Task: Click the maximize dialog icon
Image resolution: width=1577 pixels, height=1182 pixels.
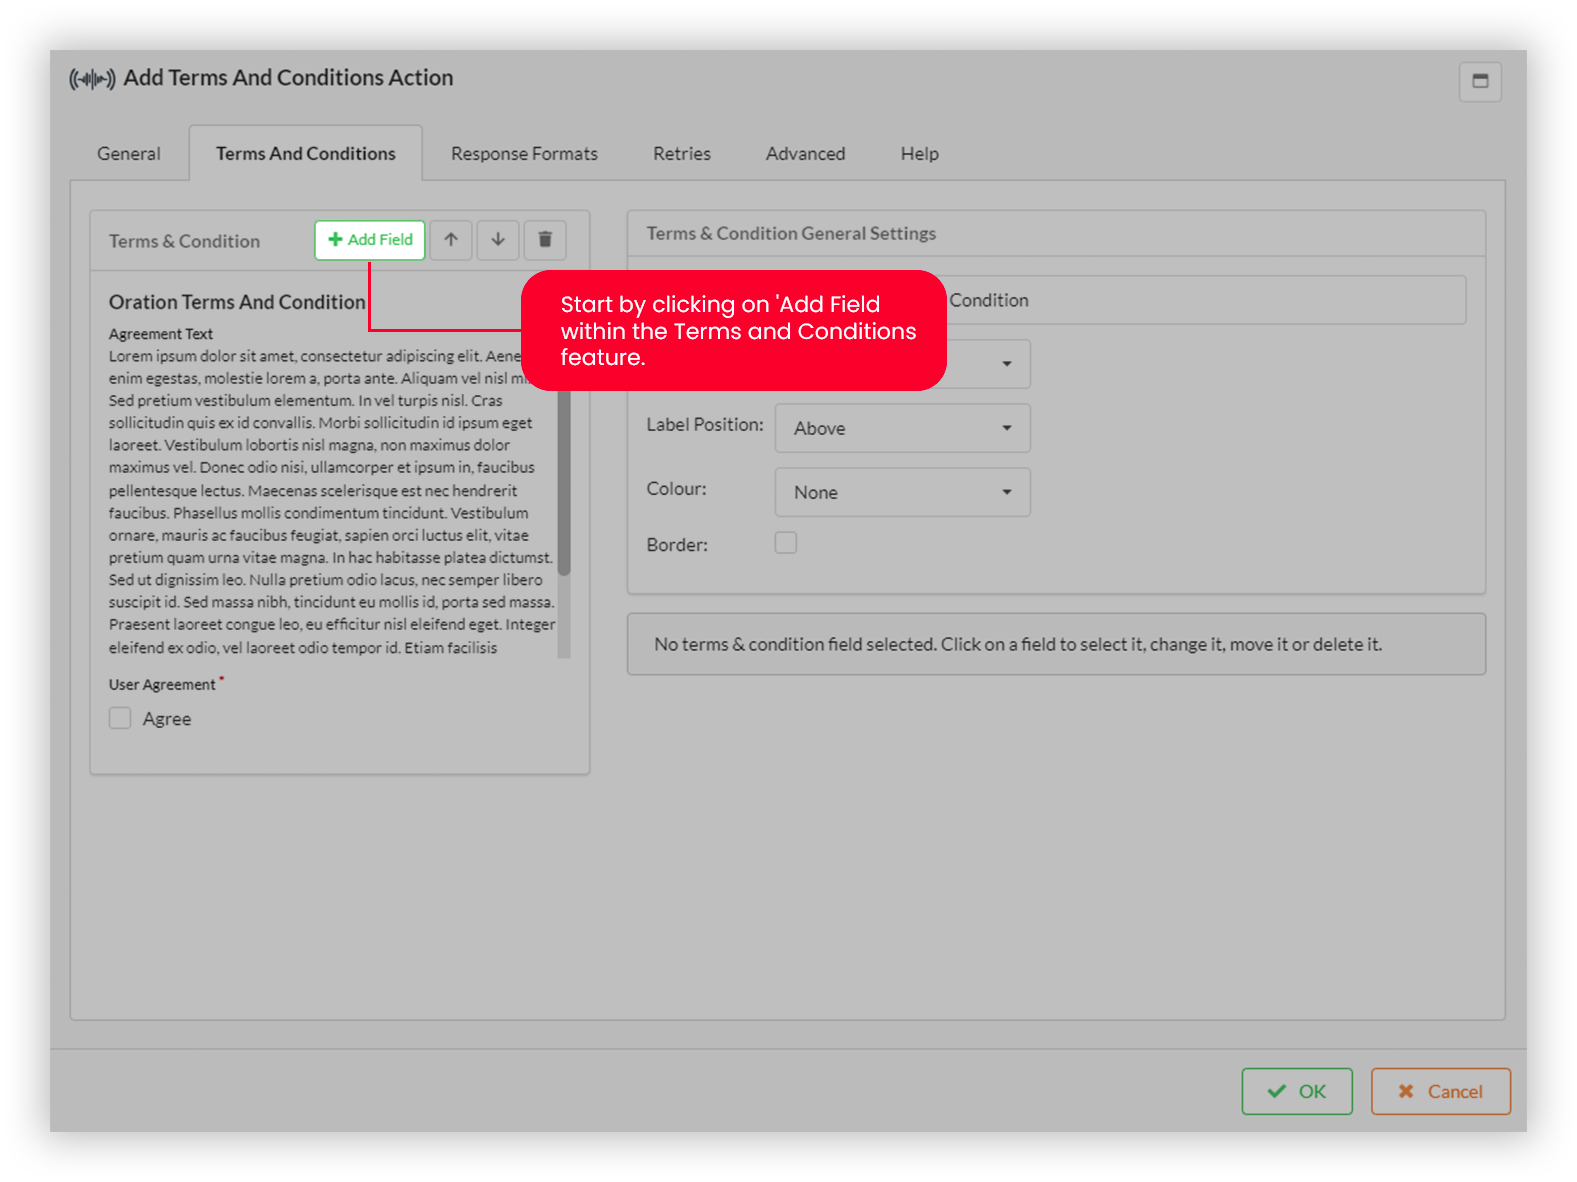Action: [1480, 81]
